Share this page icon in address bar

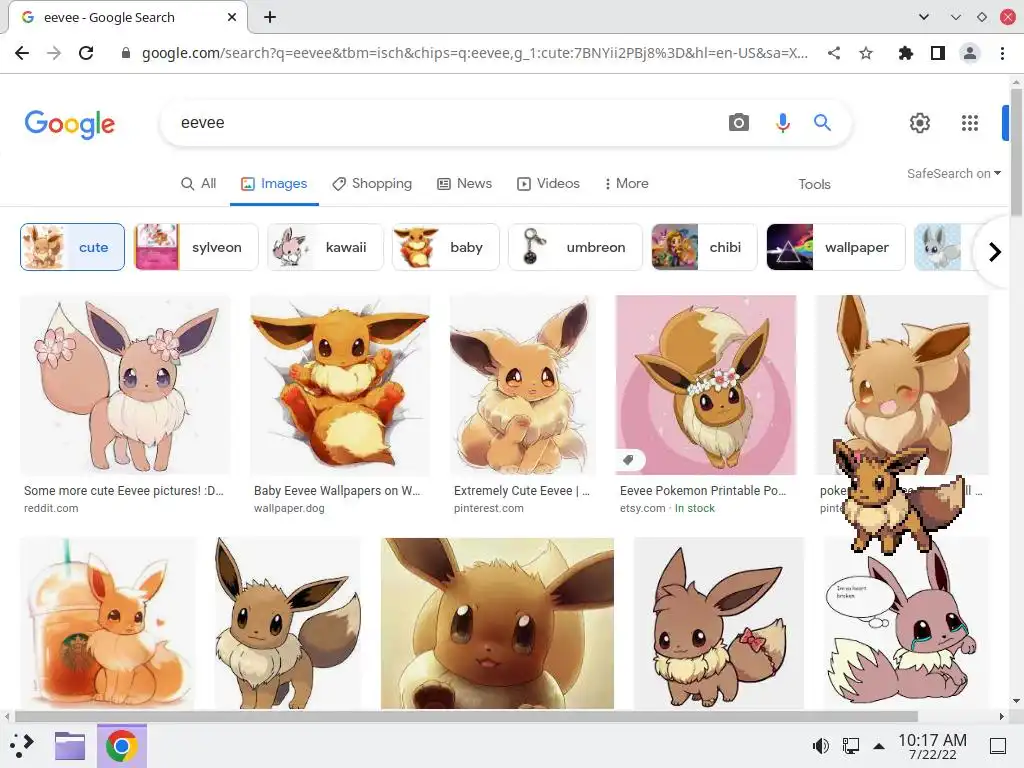(834, 53)
